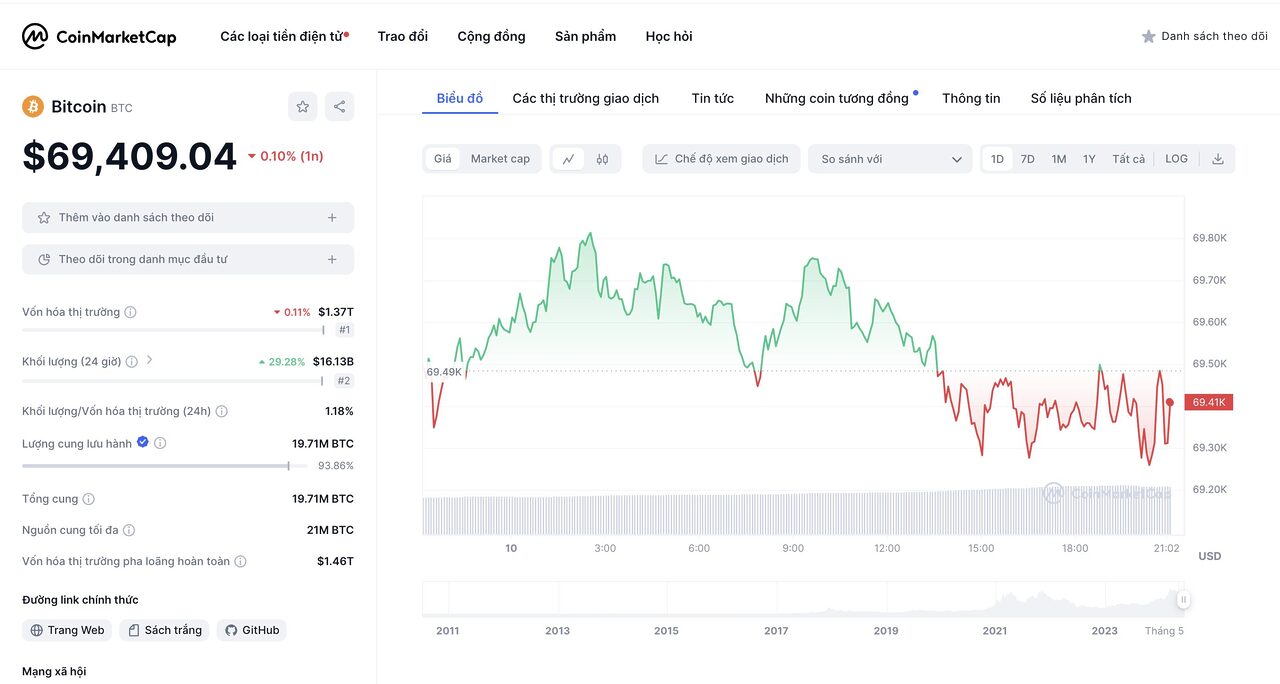Click the Bitcoin orange coin icon
Viewport: 1280px width, 684px height.
click(33, 107)
